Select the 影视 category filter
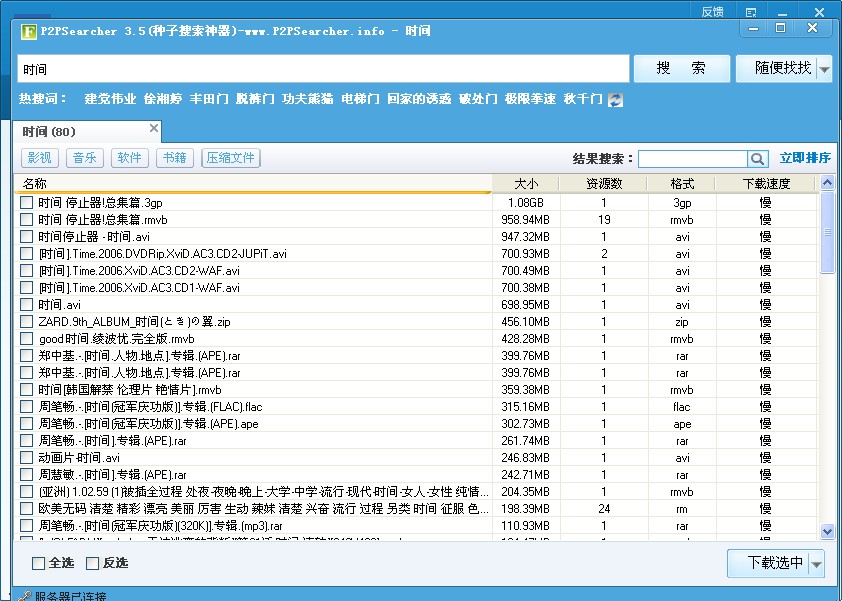This screenshot has height=601, width=842. tap(38, 157)
